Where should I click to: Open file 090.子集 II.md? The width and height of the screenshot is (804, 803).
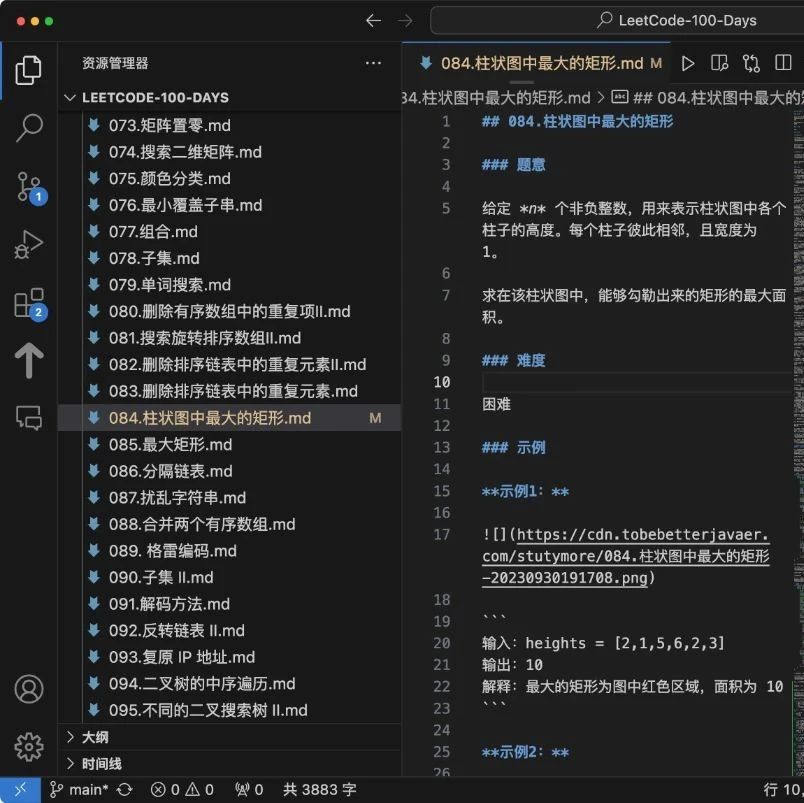click(x=230, y=577)
